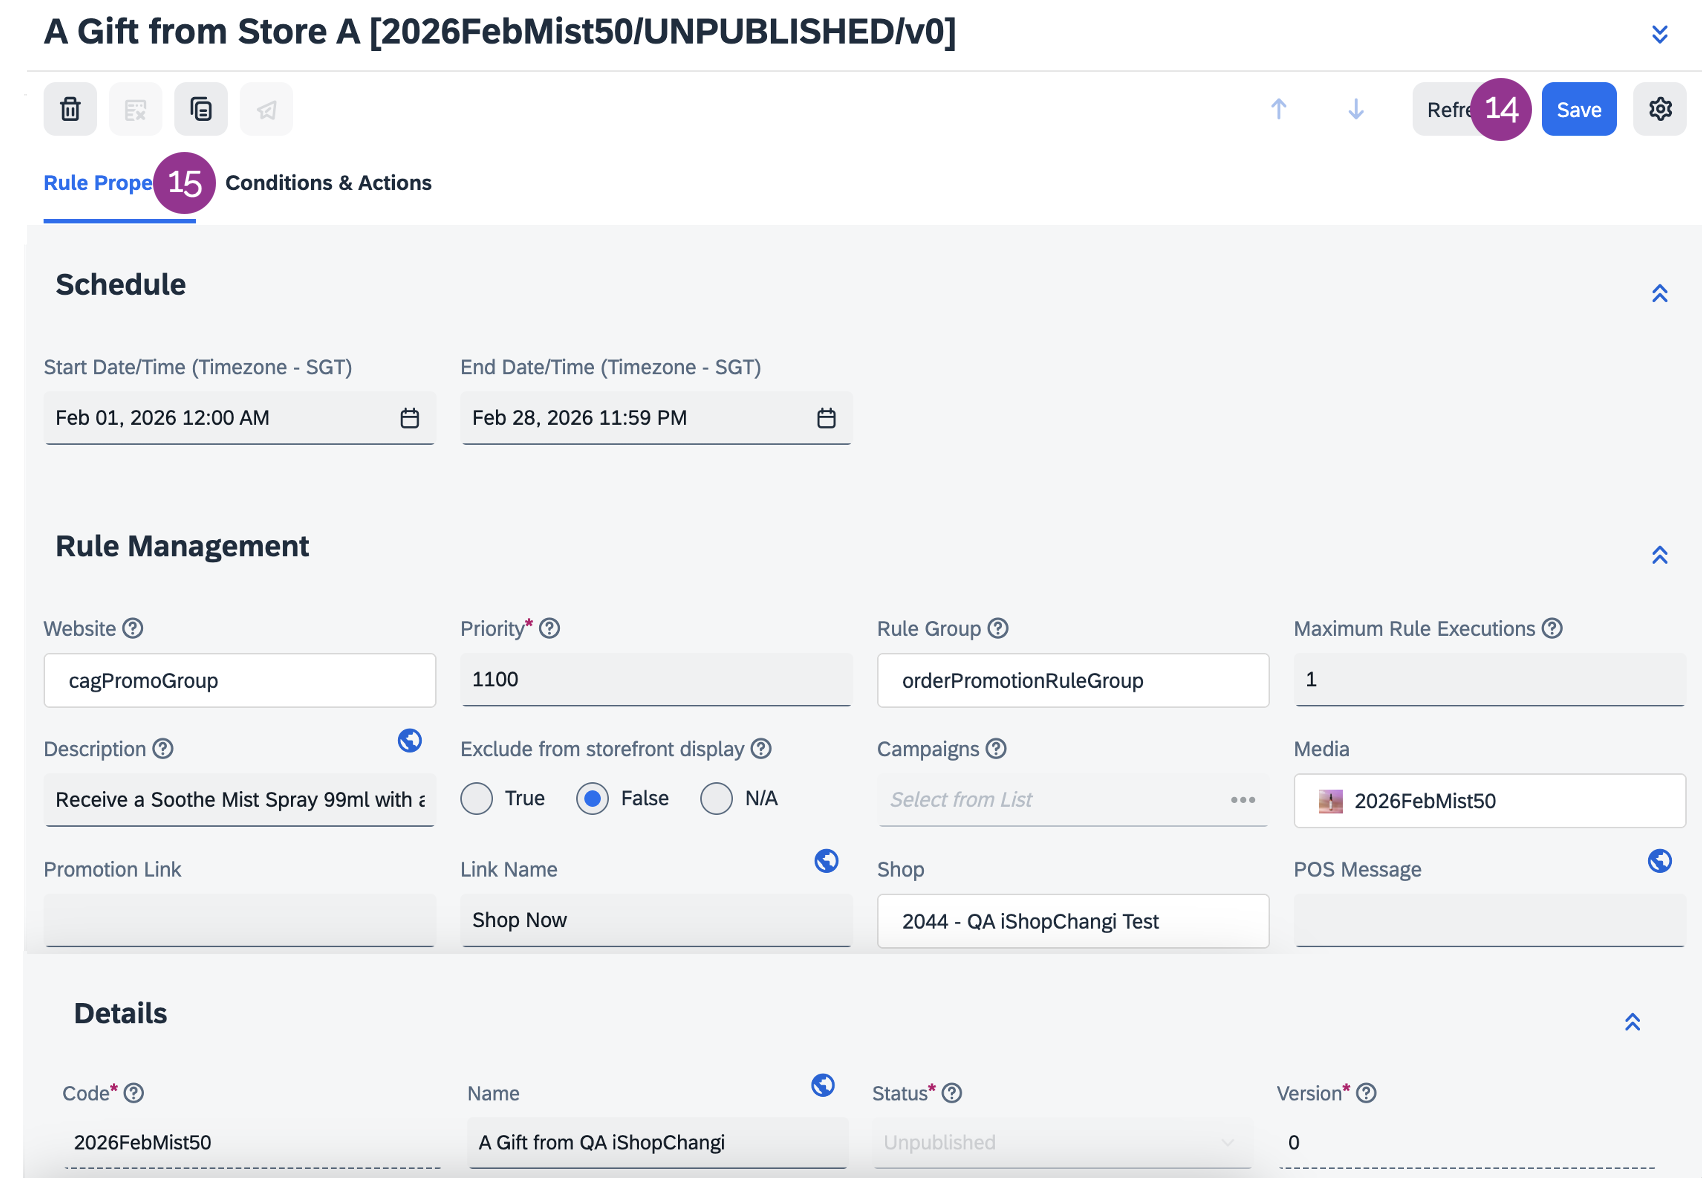The width and height of the screenshot is (1702, 1178).
Task: Switch to Conditions & Actions tab
Action: 329,183
